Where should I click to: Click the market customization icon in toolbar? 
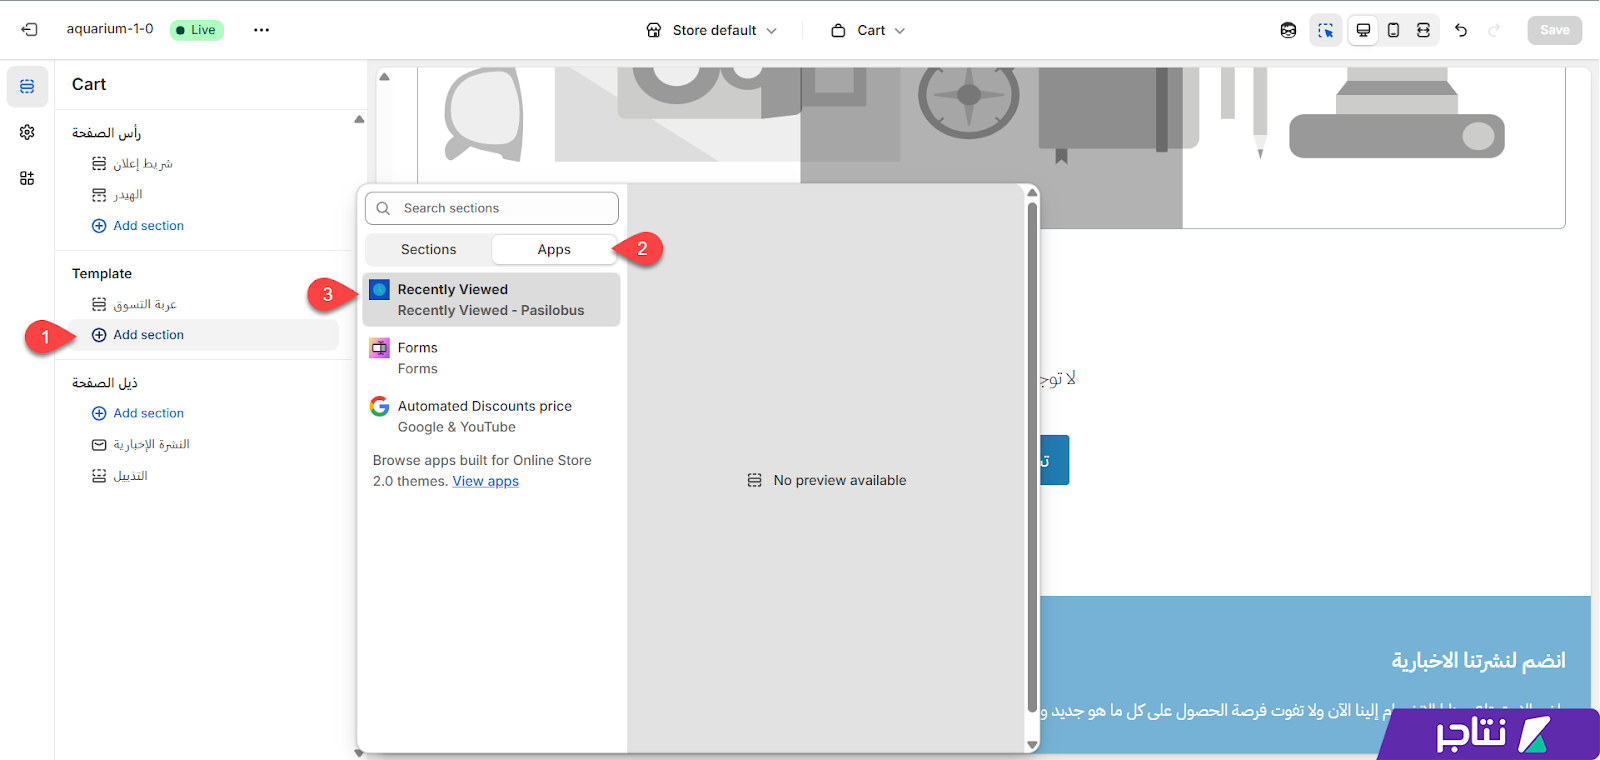tap(1288, 30)
